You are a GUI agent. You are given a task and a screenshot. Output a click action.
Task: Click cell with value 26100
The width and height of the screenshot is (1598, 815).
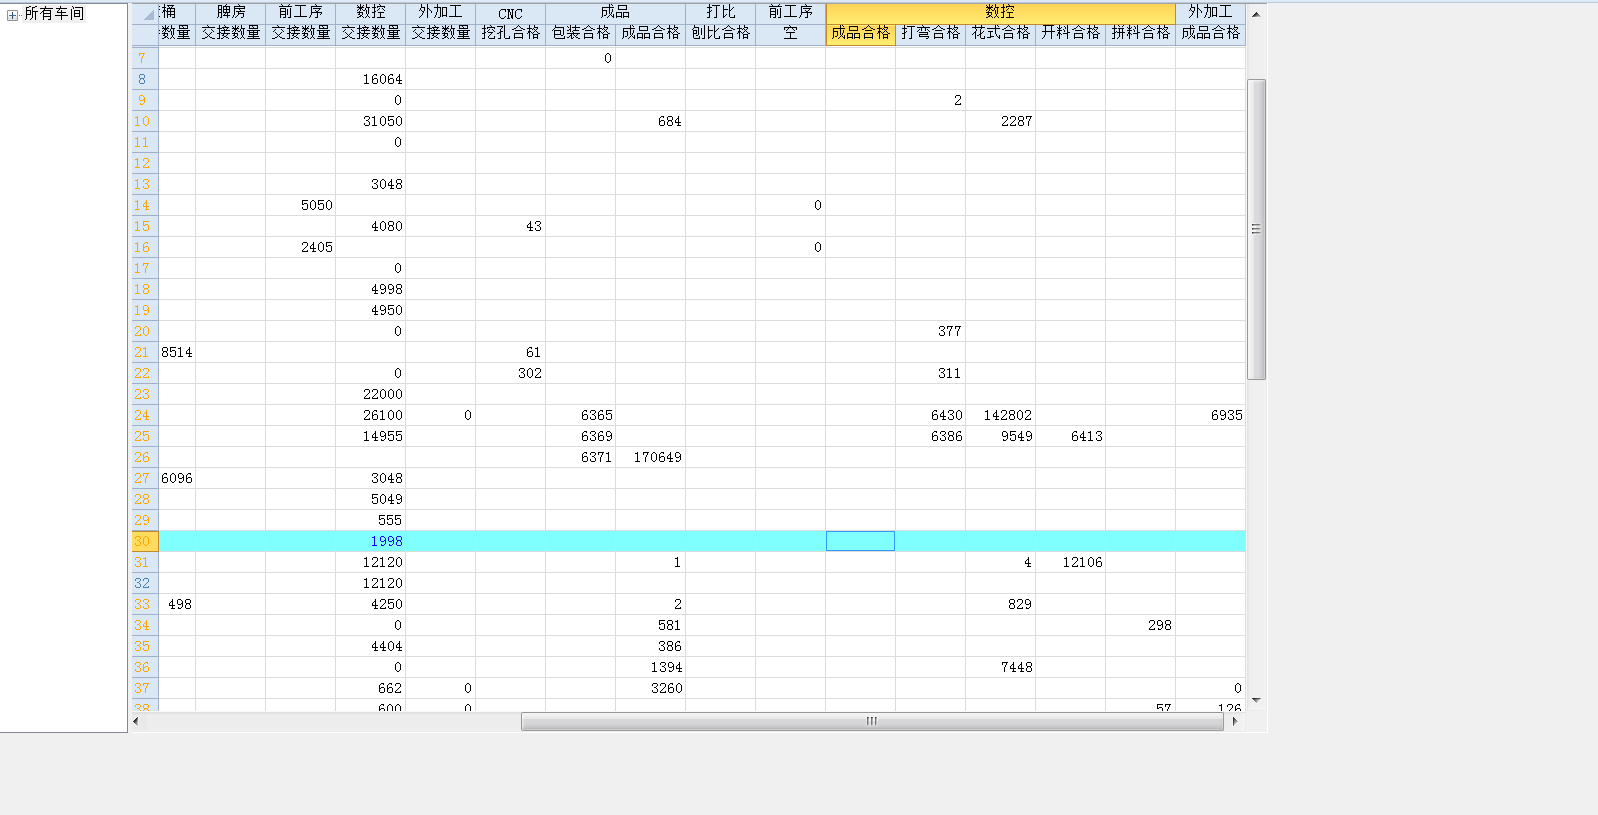pyautogui.click(x=370, y=415)
